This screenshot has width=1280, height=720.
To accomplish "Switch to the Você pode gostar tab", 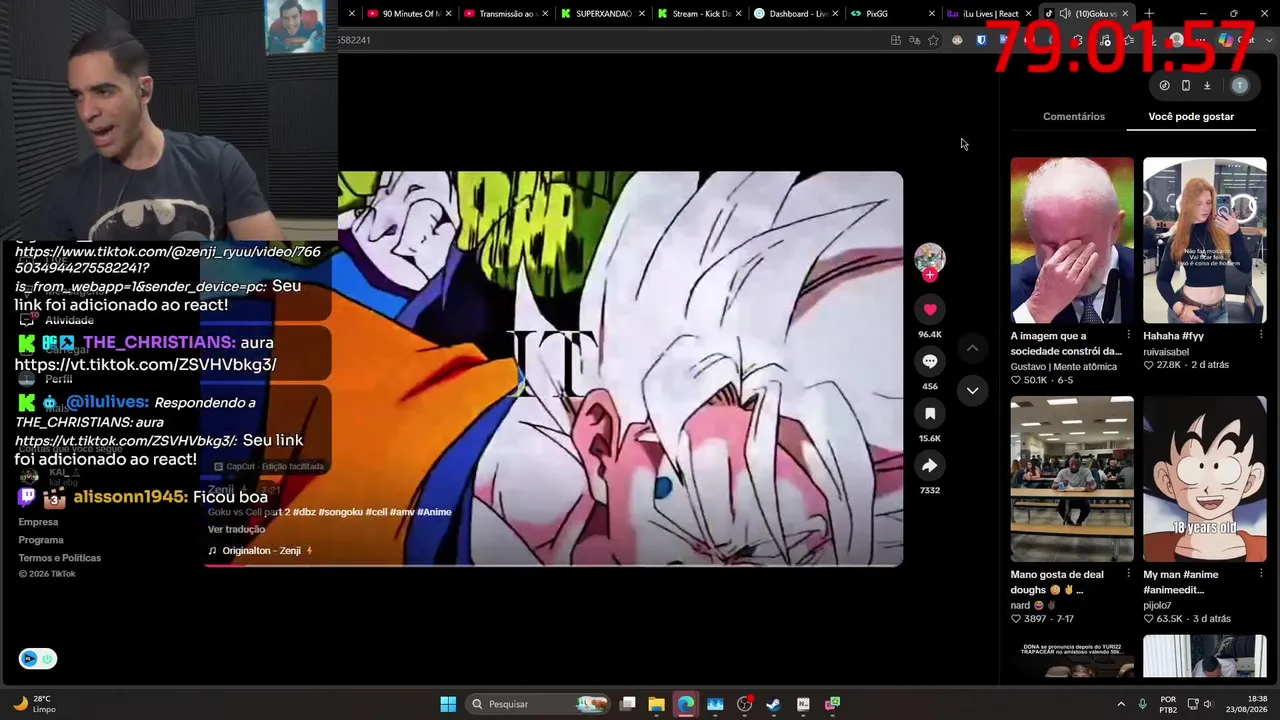I will [1191, 117].
